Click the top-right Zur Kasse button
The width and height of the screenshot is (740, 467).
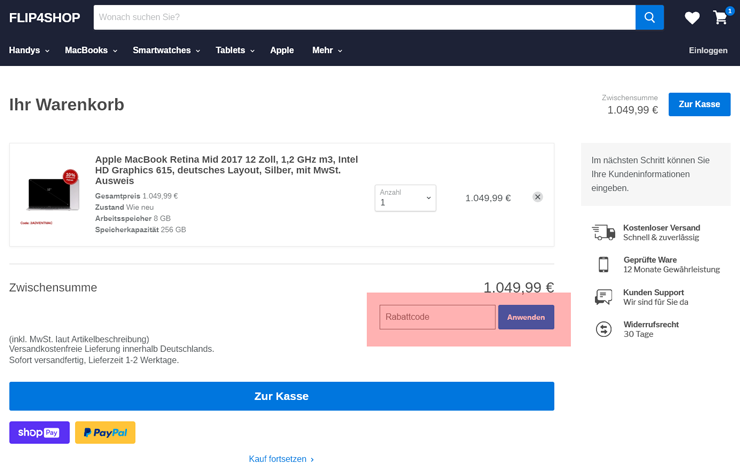(x=699, y=104)
